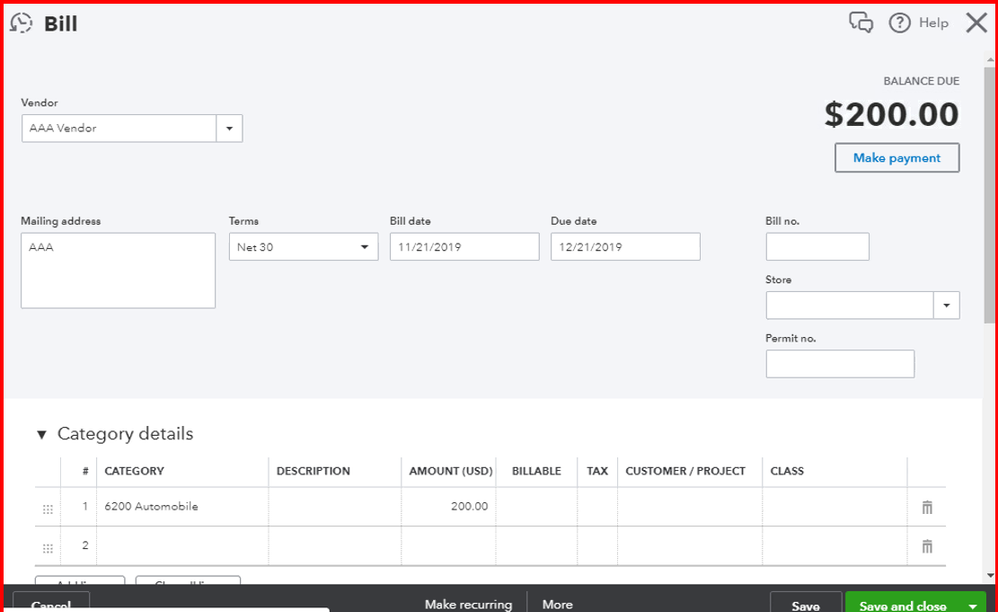Click the Description cell of line 1
998x612 pixels.
pyautogui.click(x=335, y=507)
